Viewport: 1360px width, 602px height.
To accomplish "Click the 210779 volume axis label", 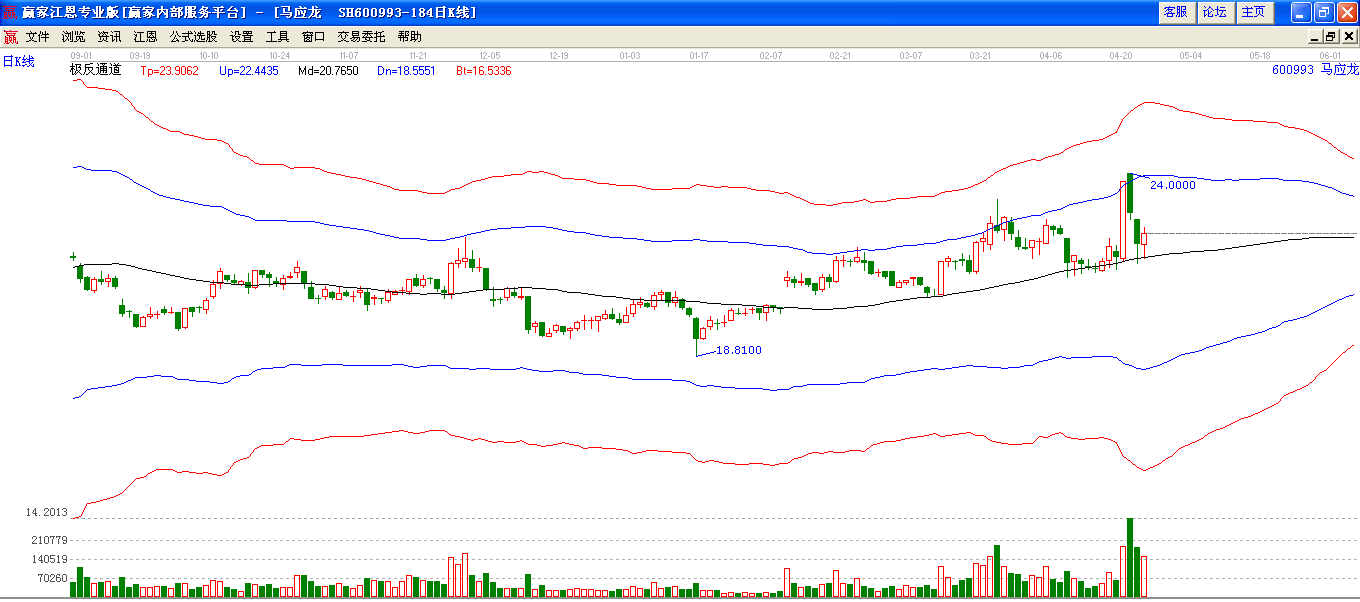I will (x=49, y=540).
